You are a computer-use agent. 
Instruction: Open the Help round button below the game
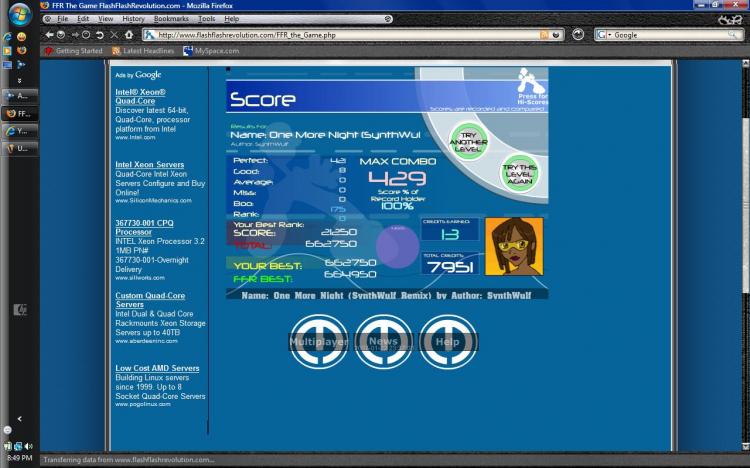pyautogui.click(x=448, y=342)
